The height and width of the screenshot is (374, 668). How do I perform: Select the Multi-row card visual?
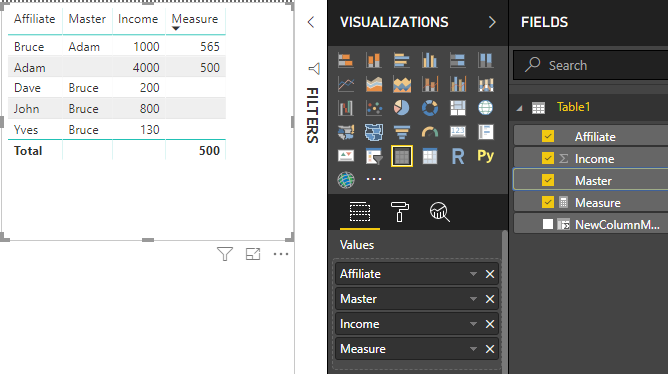(x=485, y=132)
